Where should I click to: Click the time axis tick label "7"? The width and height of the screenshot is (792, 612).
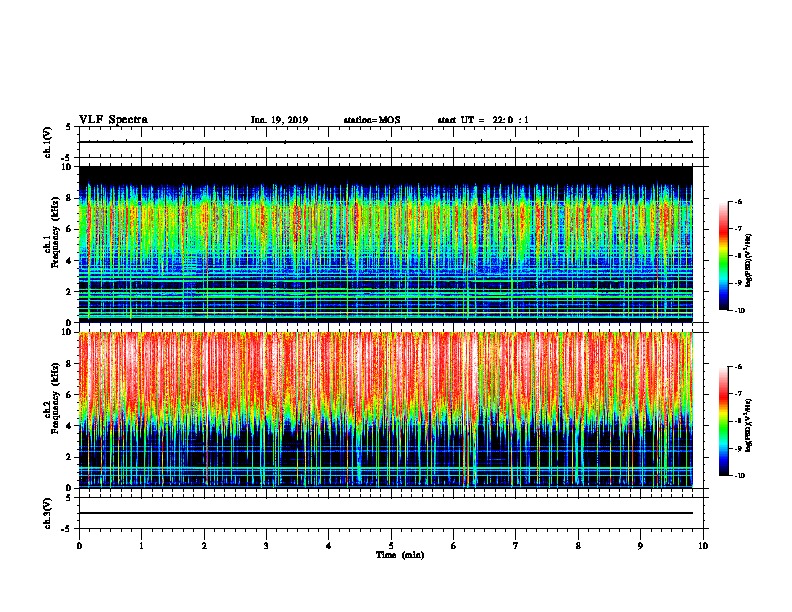tap(516, 546)
